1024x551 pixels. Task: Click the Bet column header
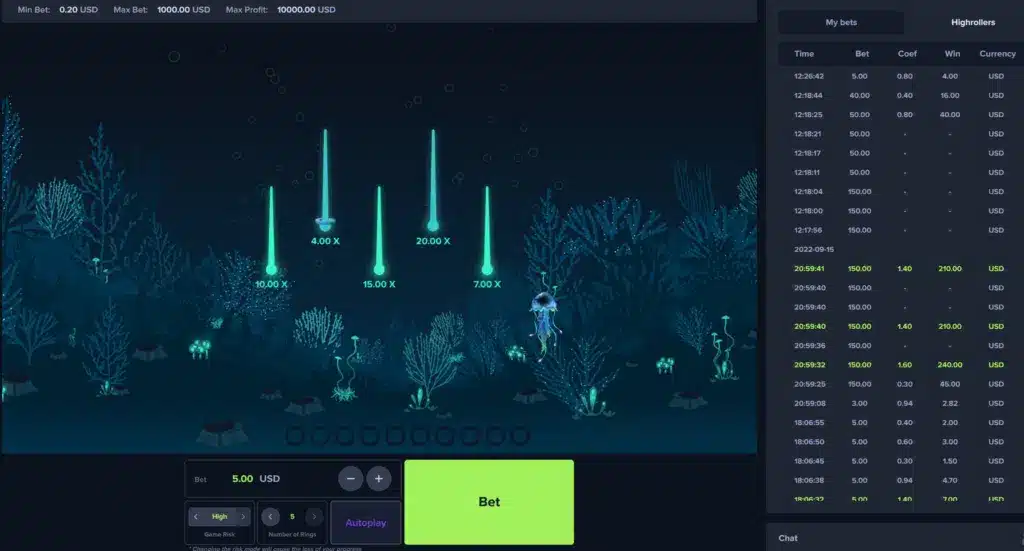(862, 54)
